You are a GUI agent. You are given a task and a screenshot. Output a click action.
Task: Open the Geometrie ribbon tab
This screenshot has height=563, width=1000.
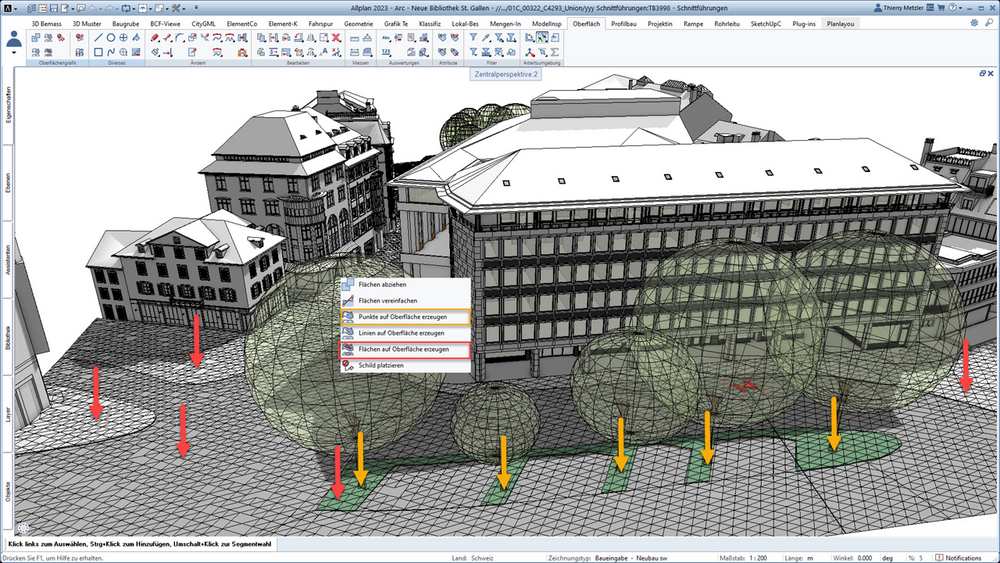pos(358,24)
